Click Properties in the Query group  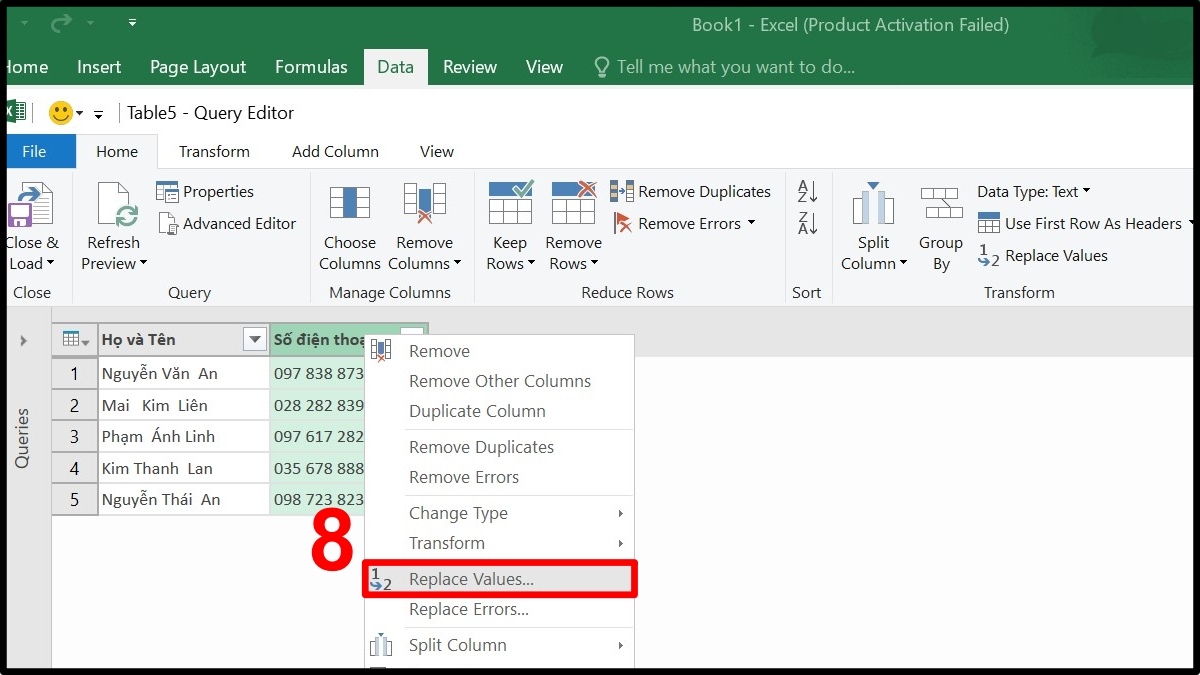coord(215,191)
